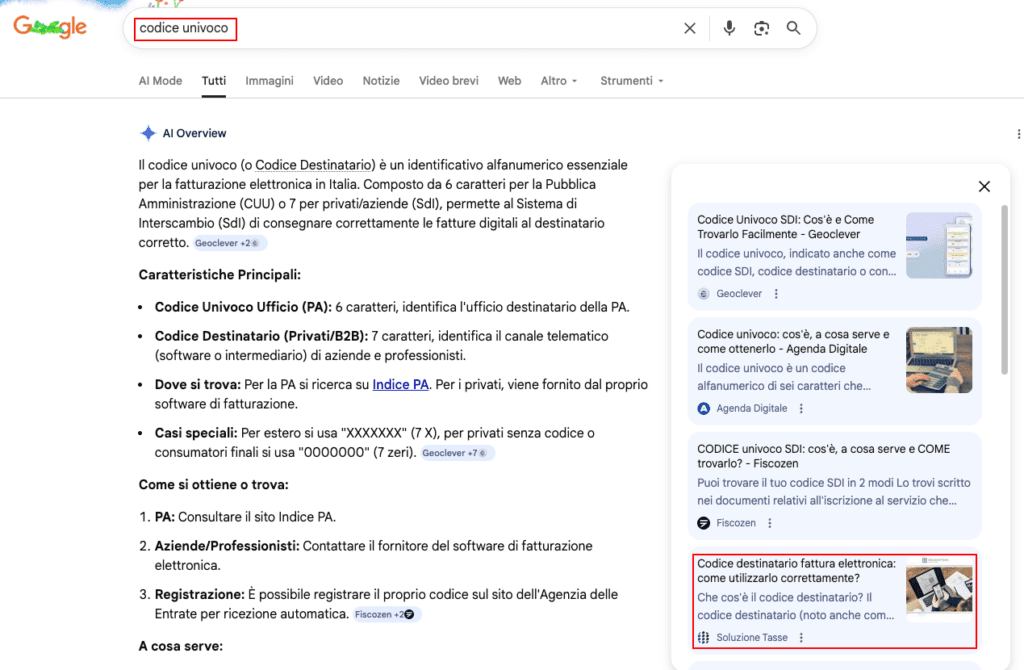Open Google Lens image search
This screenshot has height=670, width=1024.
point(761,28)
